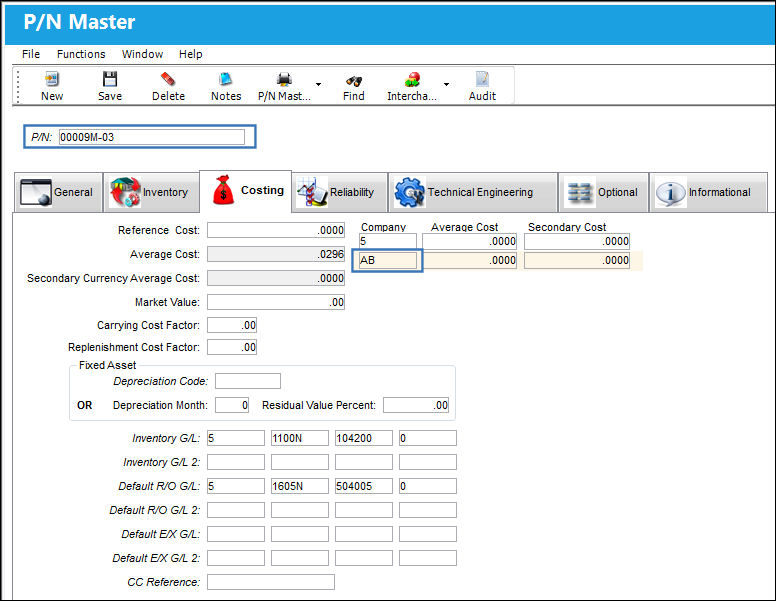Click the Average Cost column header
The image size is (776, 601).
pos(464,227)
